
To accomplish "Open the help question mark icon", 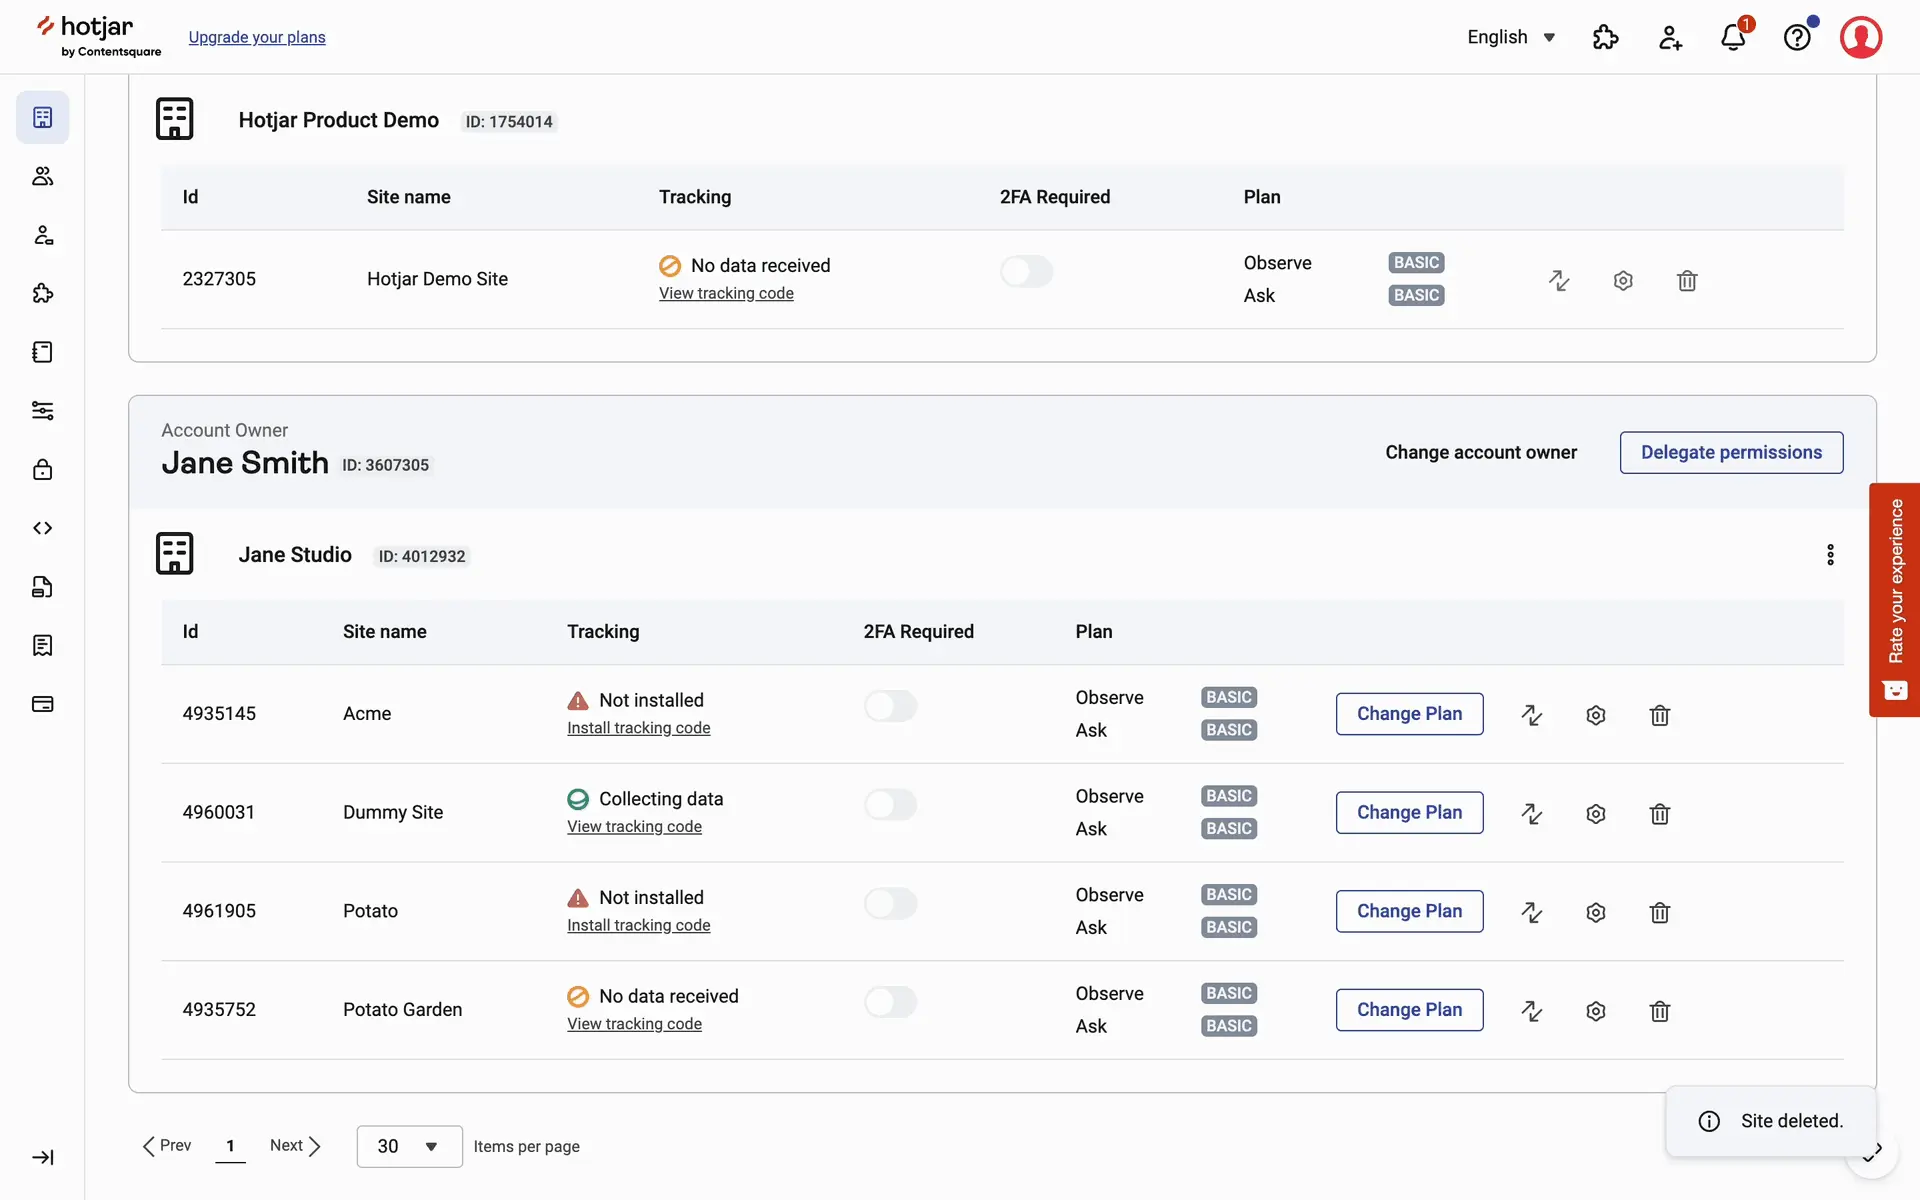I will (1797, 38).
